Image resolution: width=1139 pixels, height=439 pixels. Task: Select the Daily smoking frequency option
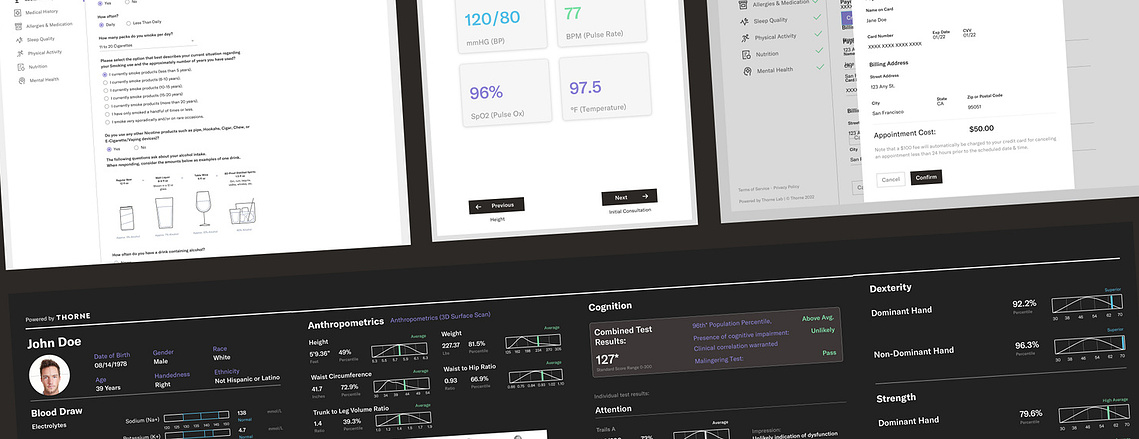[x=100, y=25]
